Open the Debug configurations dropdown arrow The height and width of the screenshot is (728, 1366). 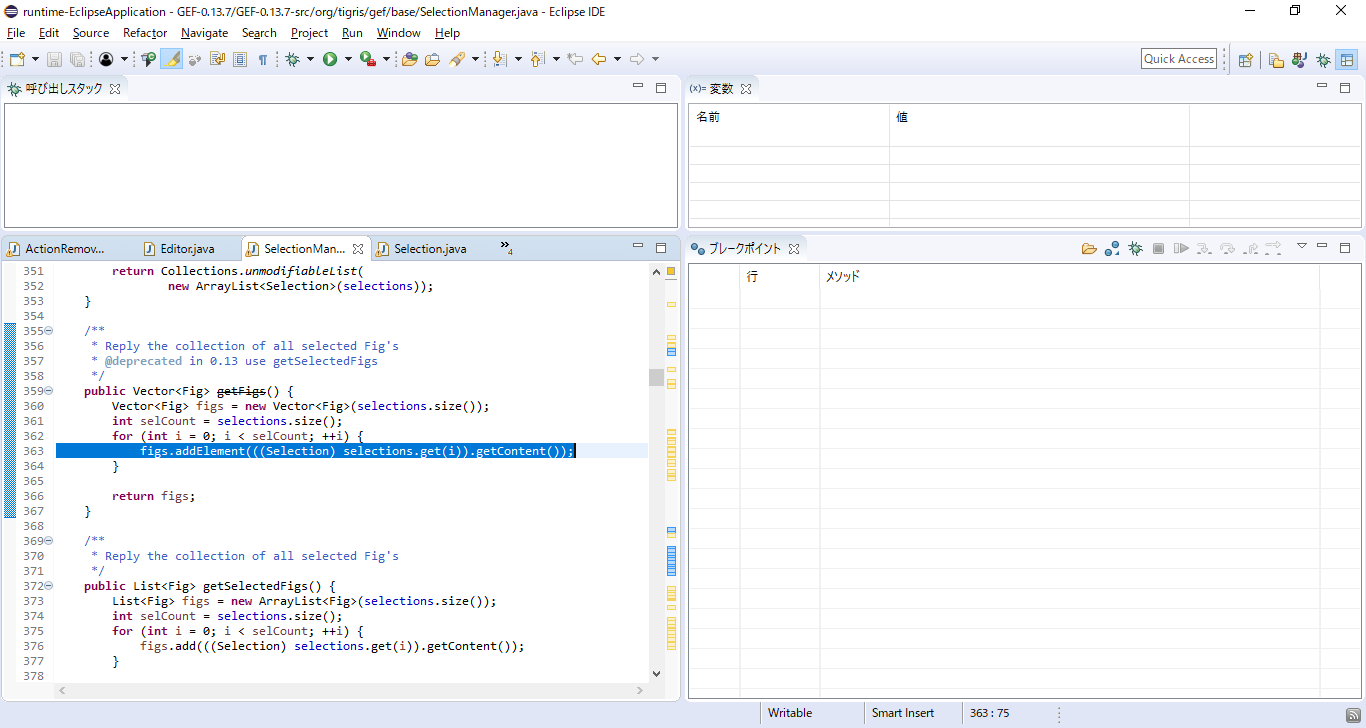(311, 60)
